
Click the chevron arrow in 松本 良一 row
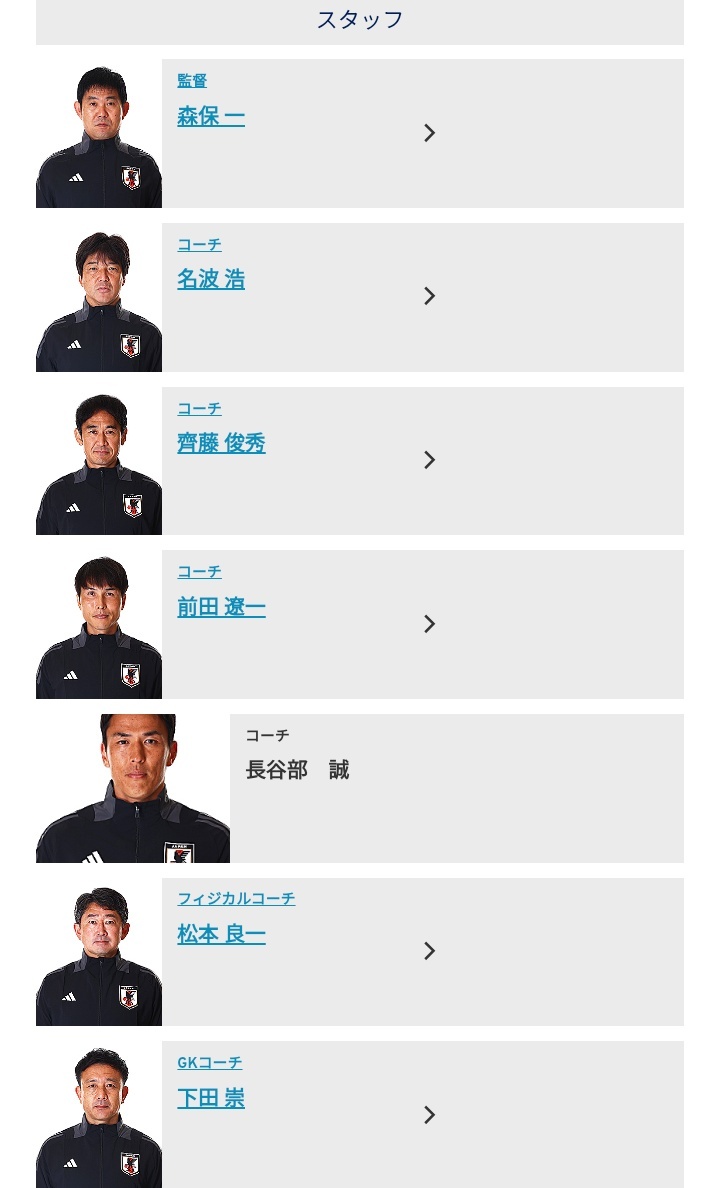430,951
